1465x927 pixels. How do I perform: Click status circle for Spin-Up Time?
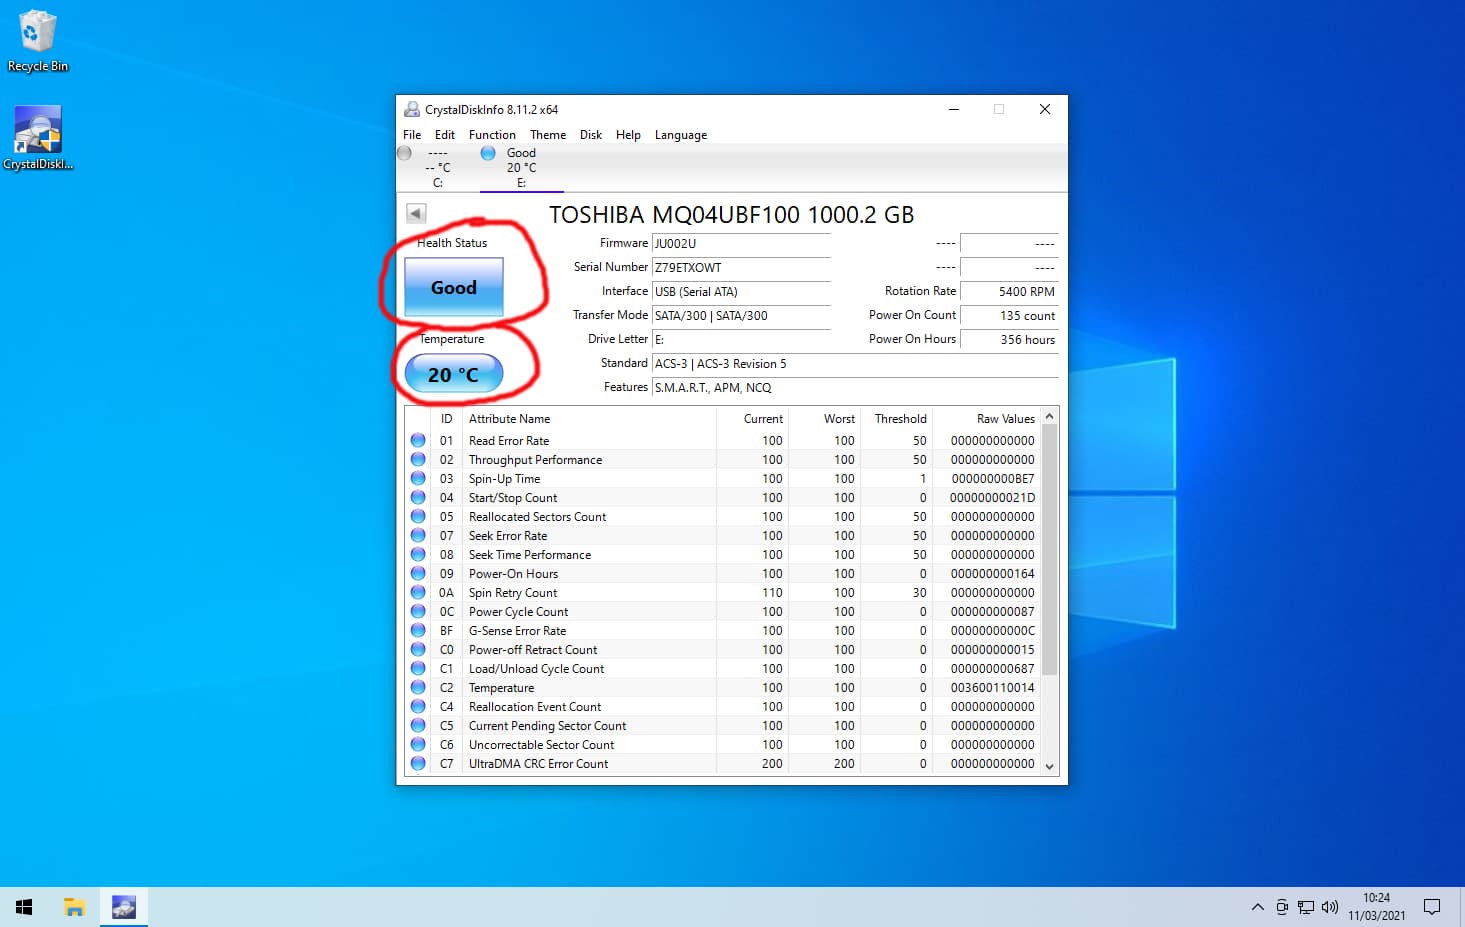tap(418, 478)
